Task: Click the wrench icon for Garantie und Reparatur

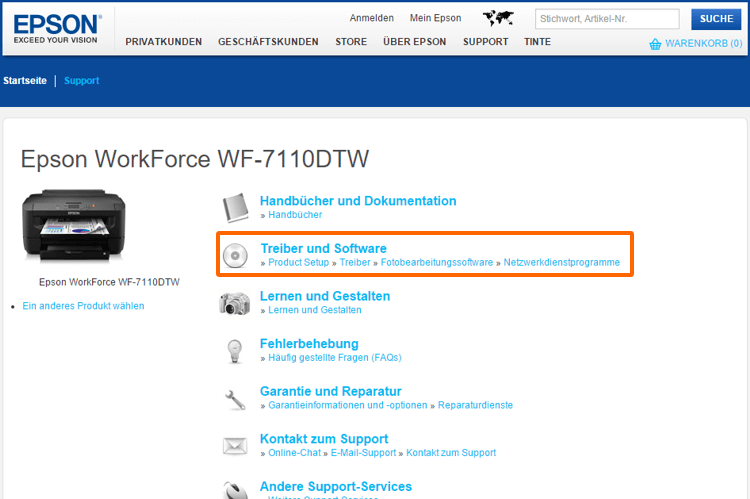Action: pos(235,399)
